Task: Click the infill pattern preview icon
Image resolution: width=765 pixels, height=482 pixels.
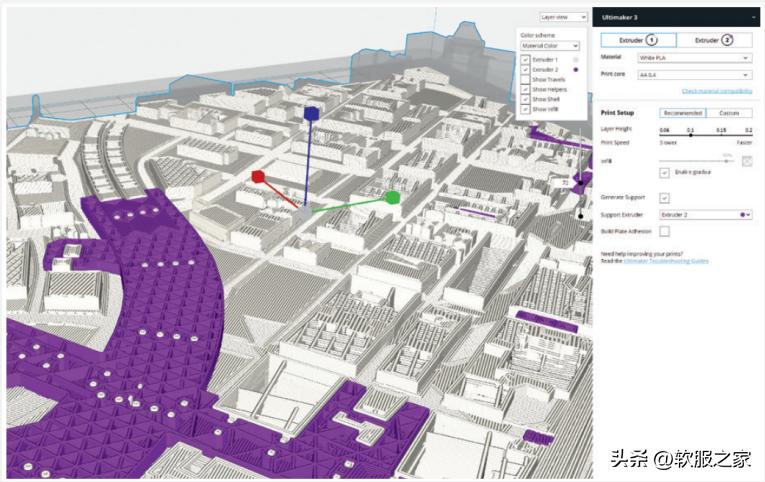Action: 746,161
